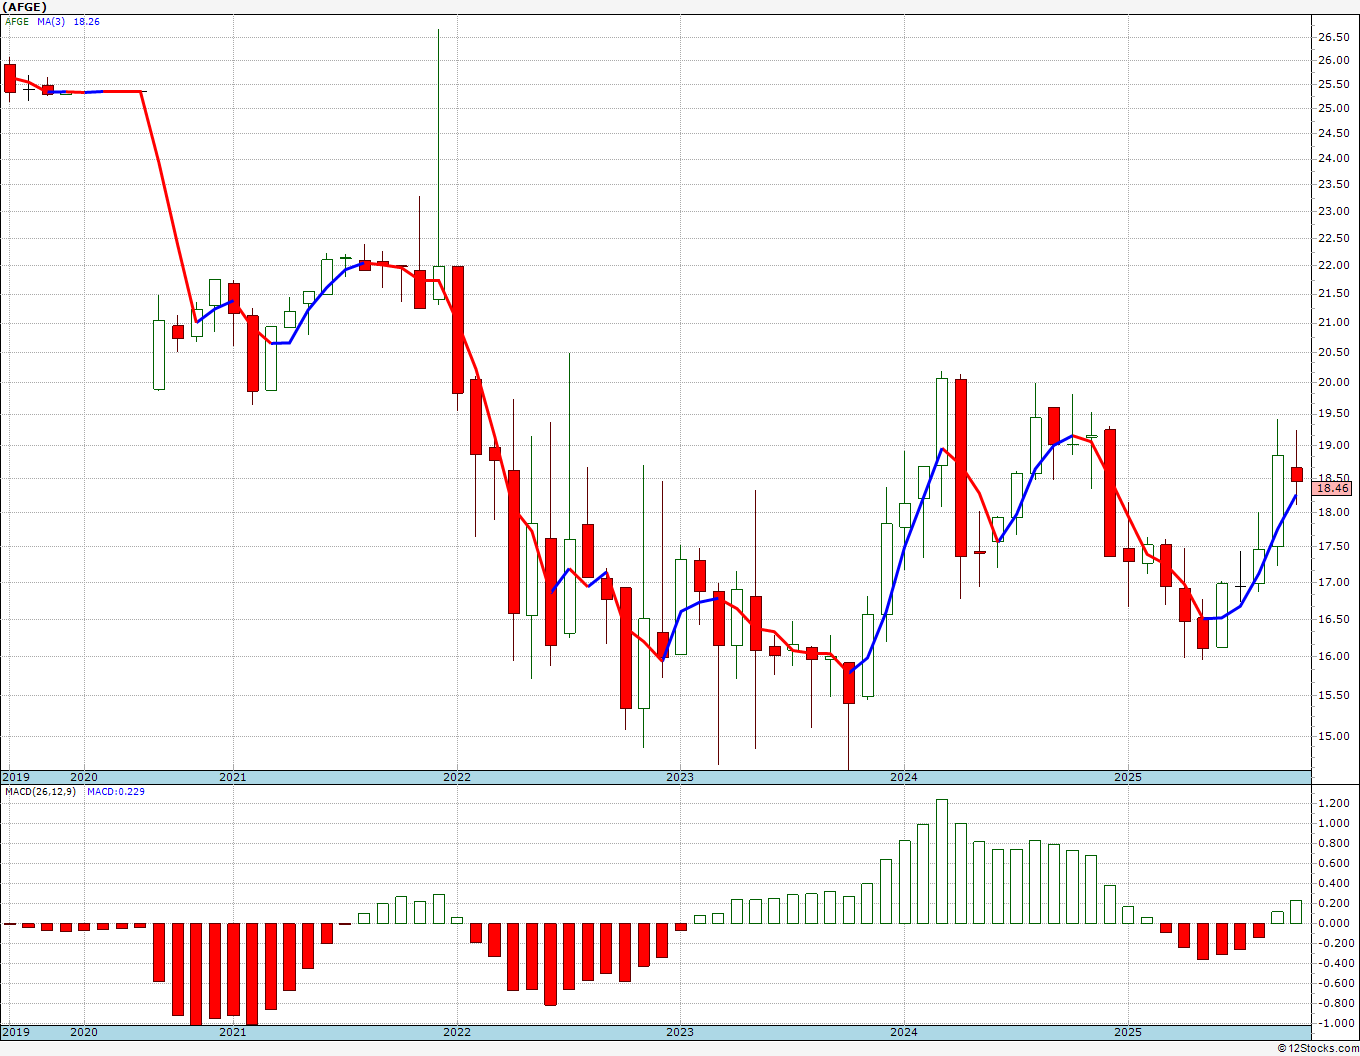The height and width of the screenshot is (1056, 1360).
Task: Click the 25.50 price axis label
Action: (x=1333, y=84)
